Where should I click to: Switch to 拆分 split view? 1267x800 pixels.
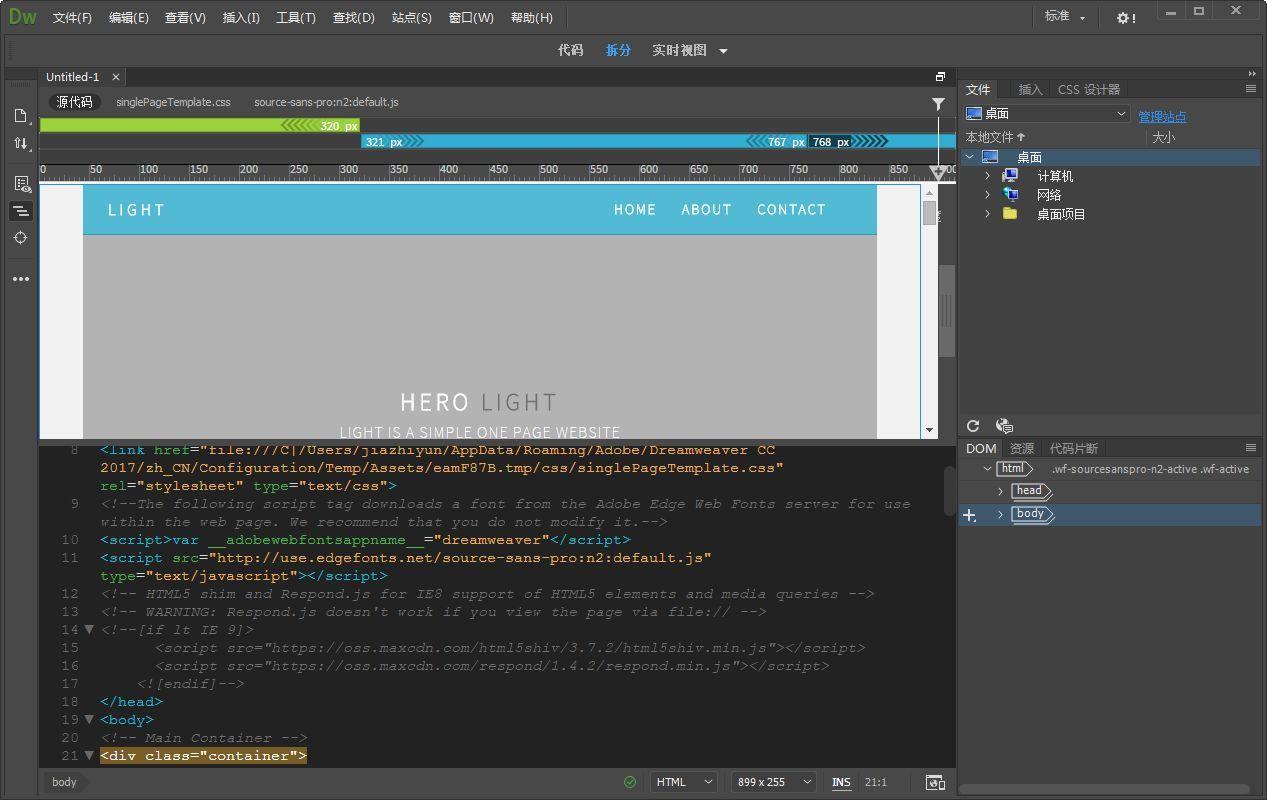(x=619, y=51)
